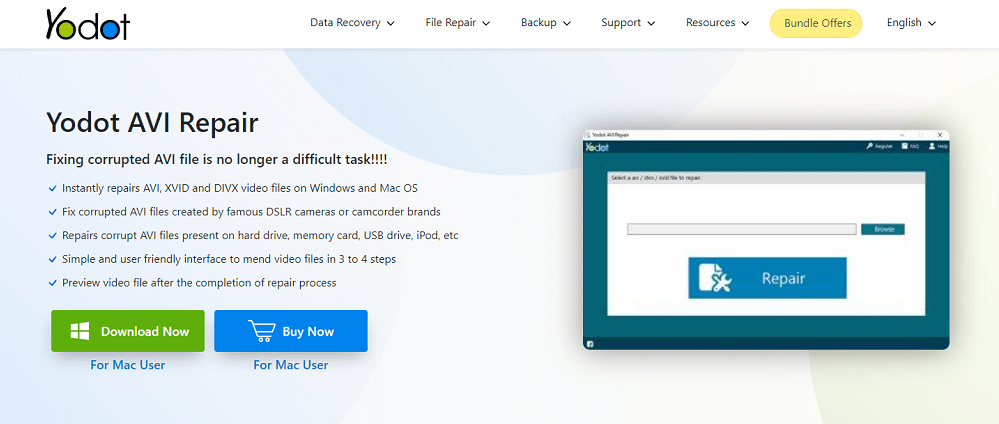
Task: Click the shopping cart icon on Buy Now
Action: click(261, 331)
